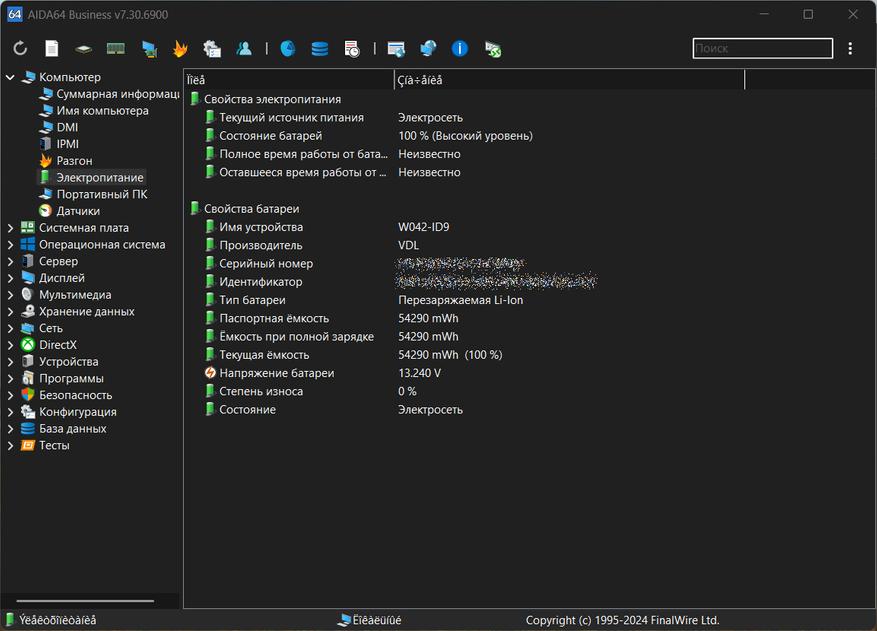Select Имя компьютера in the tree
The width and height of the screenshot is (877, 631).
tap(102, 111)
